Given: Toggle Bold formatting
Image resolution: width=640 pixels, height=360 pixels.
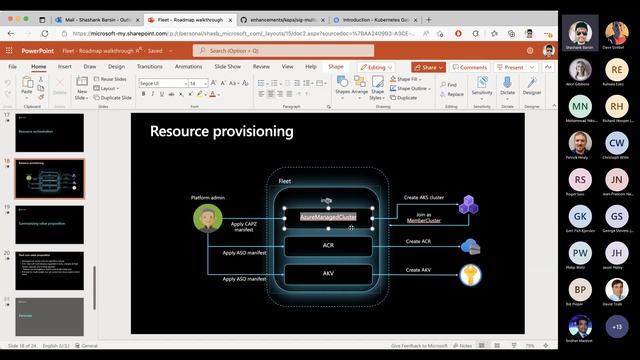Looking at the screenshot, I should pyautogui.click(x=143, y=94).
